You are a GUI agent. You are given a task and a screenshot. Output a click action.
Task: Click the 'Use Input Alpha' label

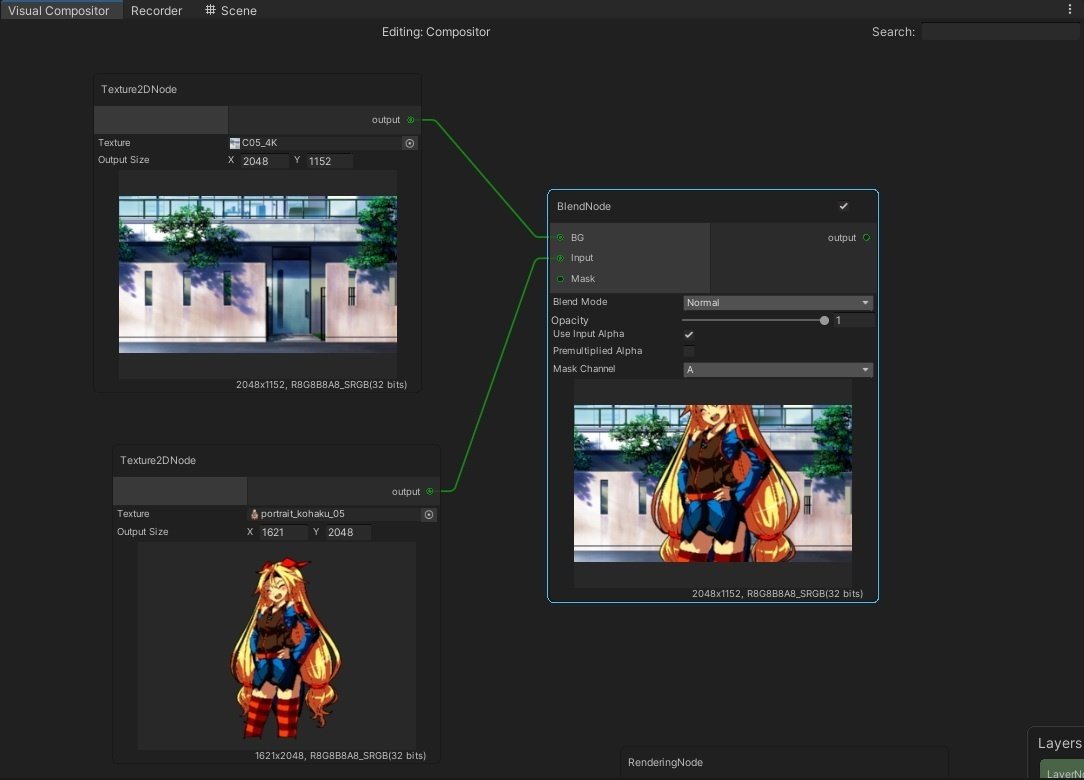click(588, 334)
